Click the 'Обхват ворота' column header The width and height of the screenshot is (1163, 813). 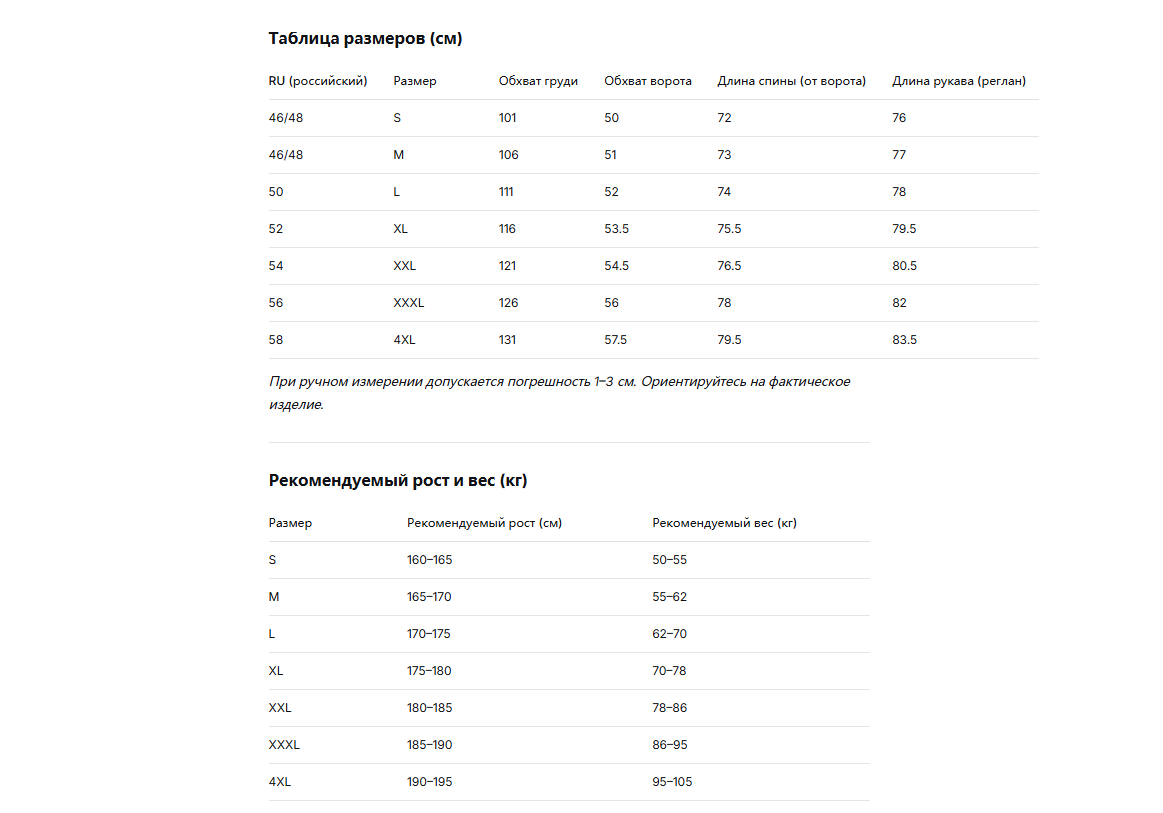click(x=648, y=81)
